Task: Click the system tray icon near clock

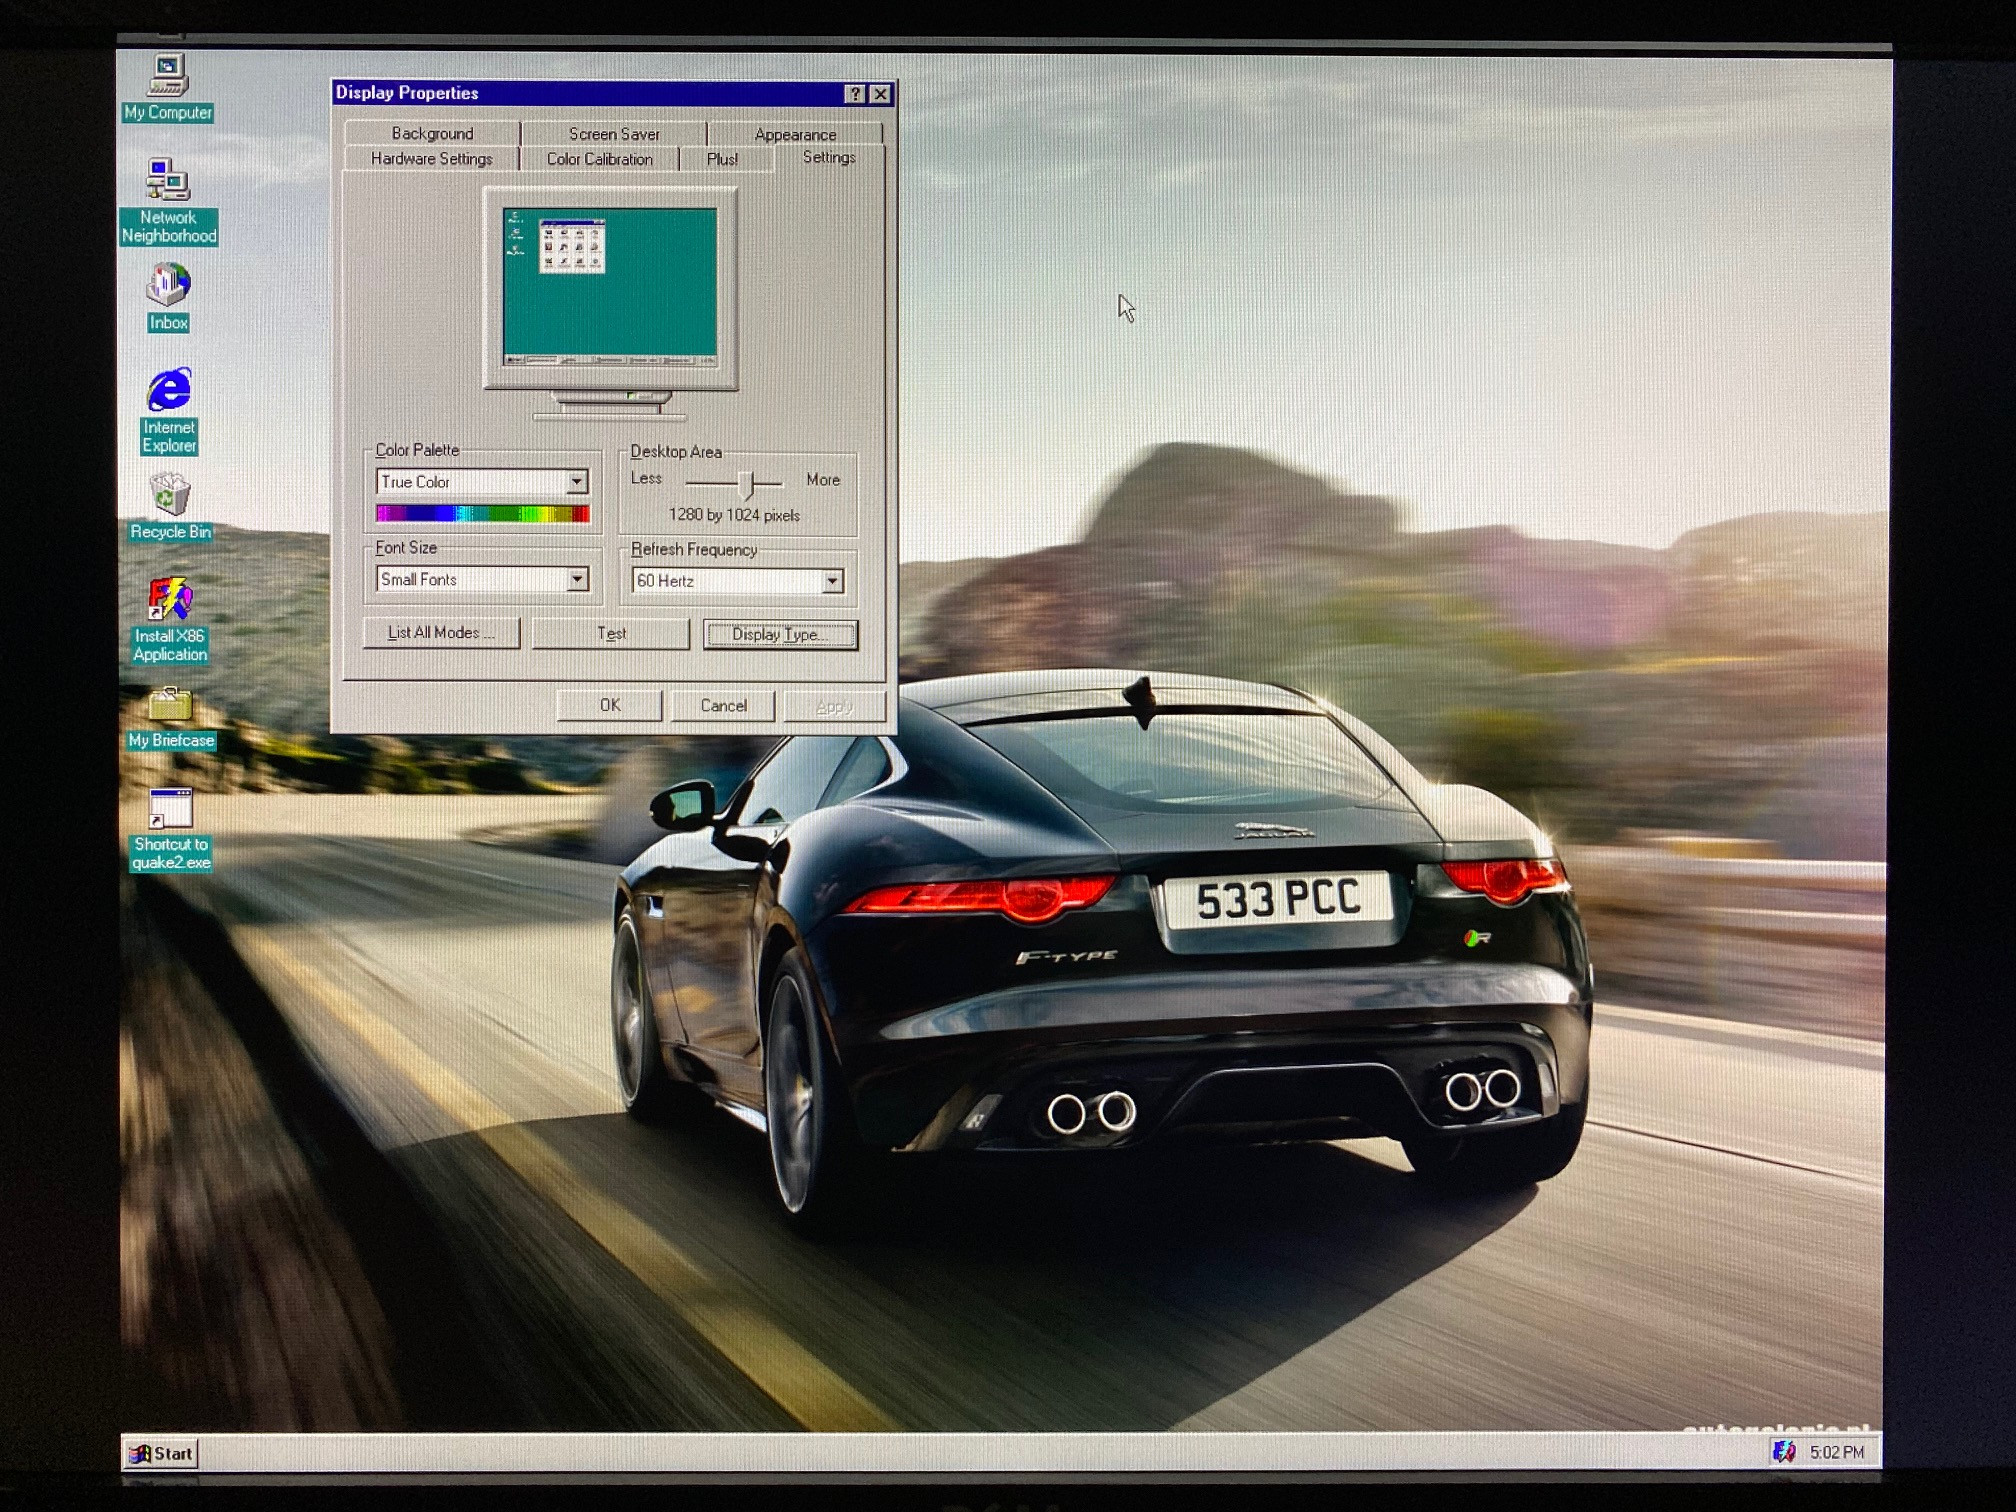Action: coord(1783,1451)
